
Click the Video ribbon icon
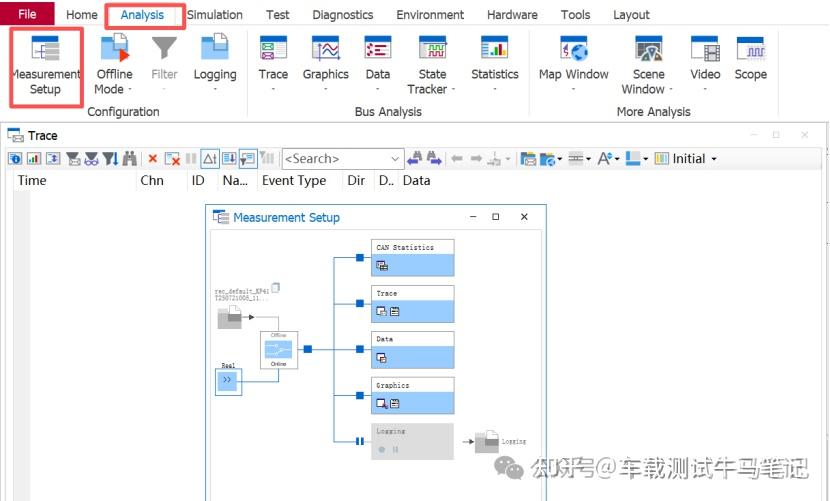pos(705,49)
